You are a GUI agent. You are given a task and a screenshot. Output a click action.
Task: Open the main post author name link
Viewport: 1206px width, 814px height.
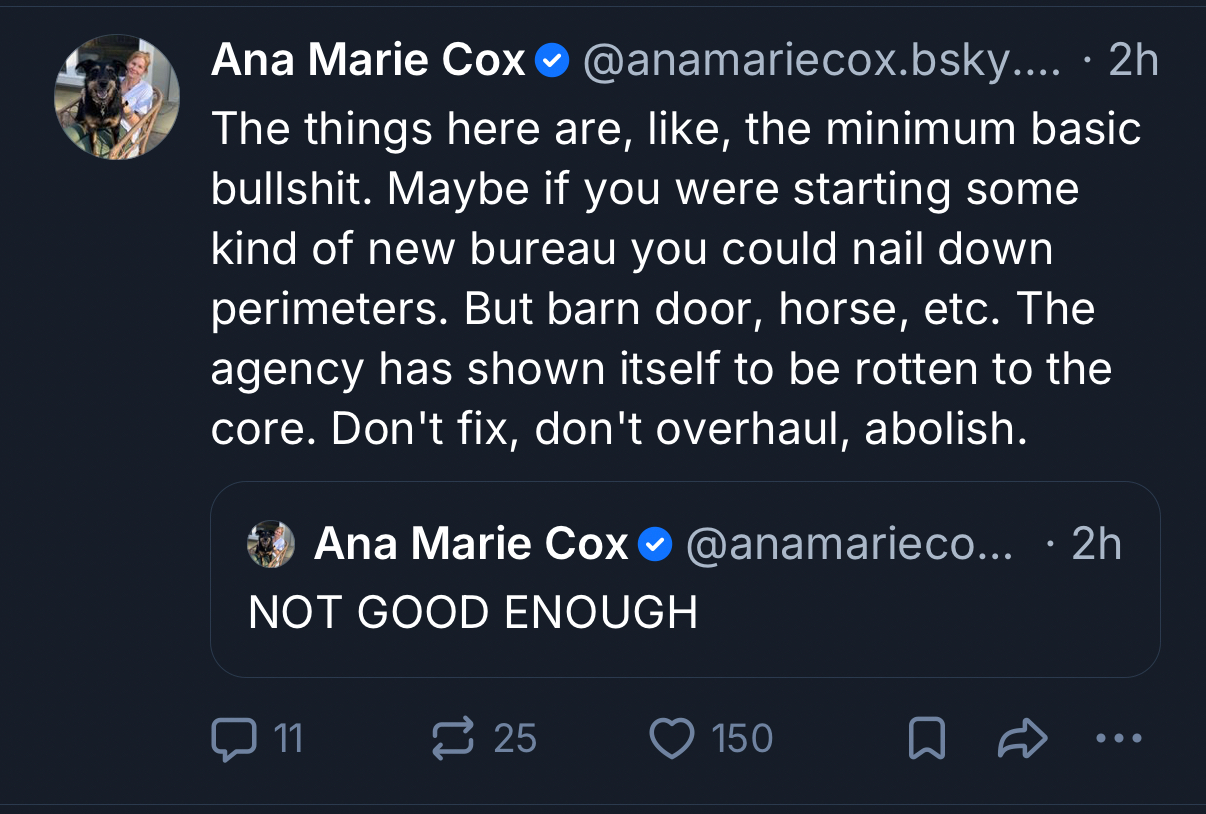[x=368, y=62]
